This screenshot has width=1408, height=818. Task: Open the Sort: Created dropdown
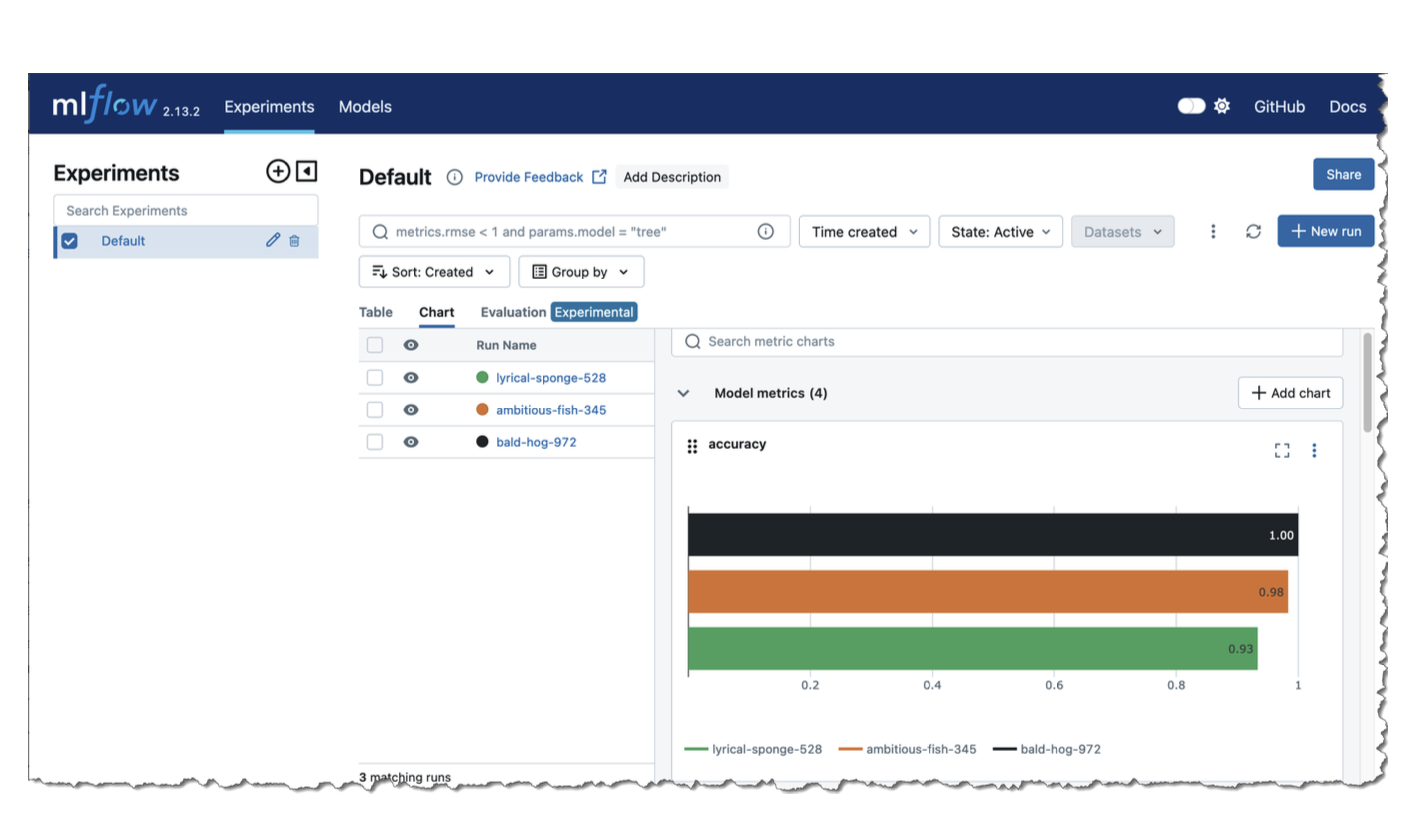click(x=434, y=272)
